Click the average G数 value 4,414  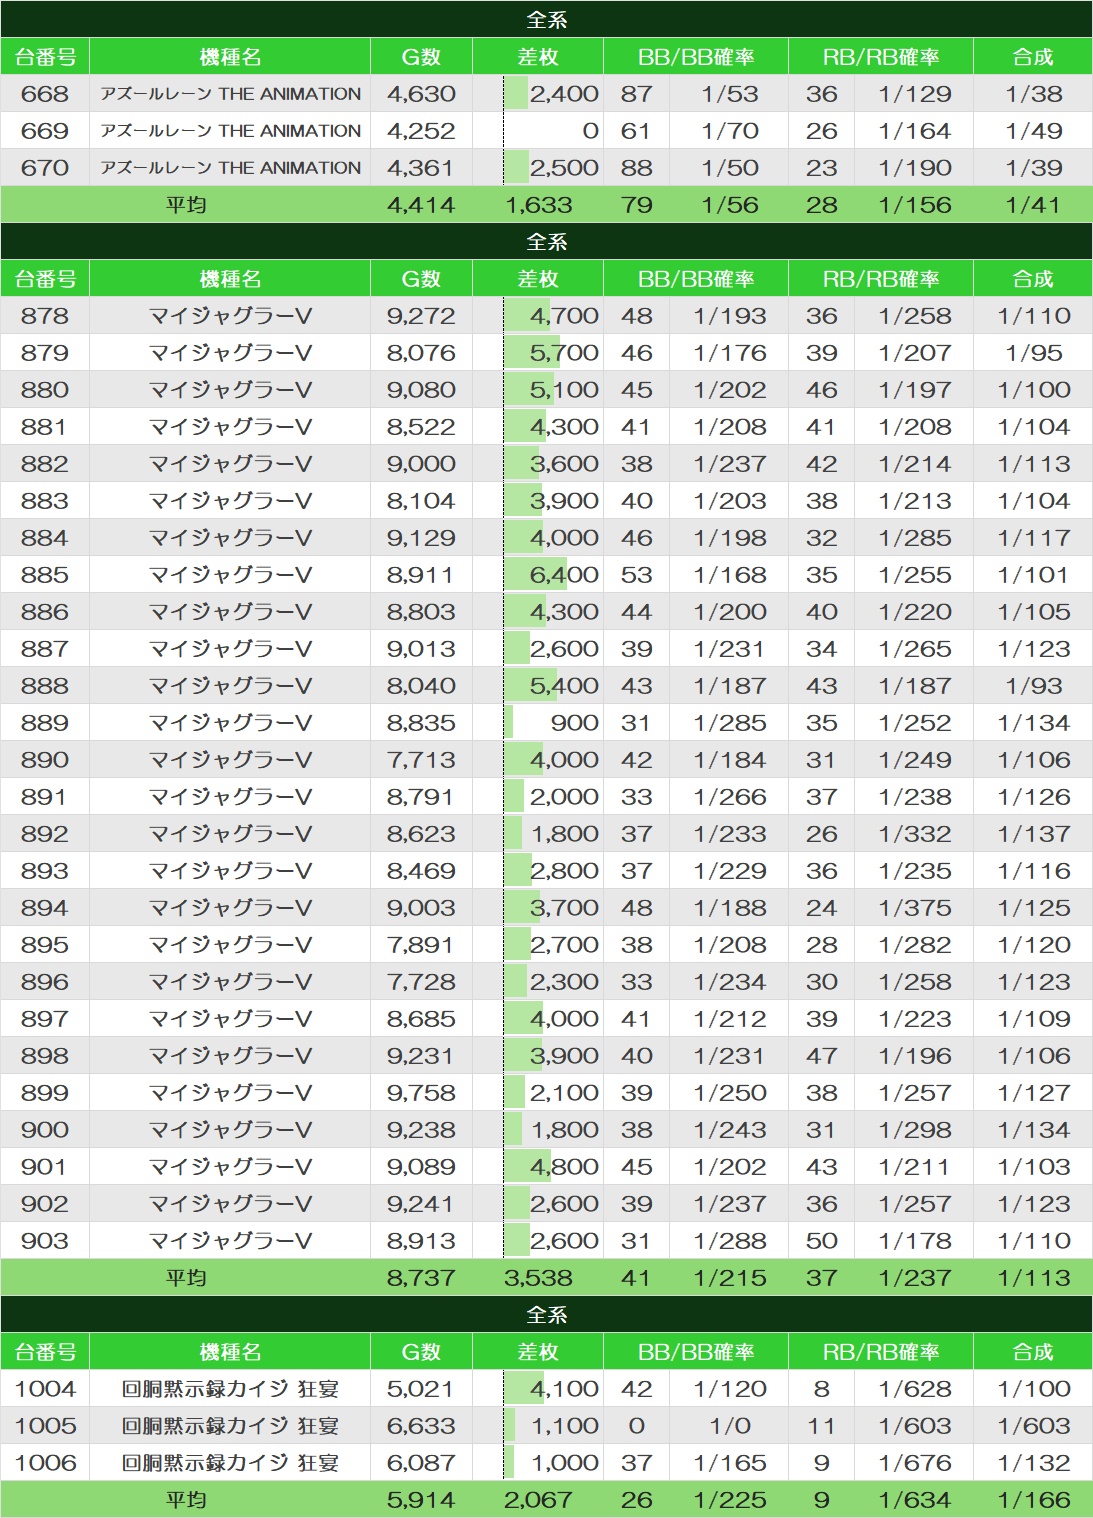[x=421, y=205]
